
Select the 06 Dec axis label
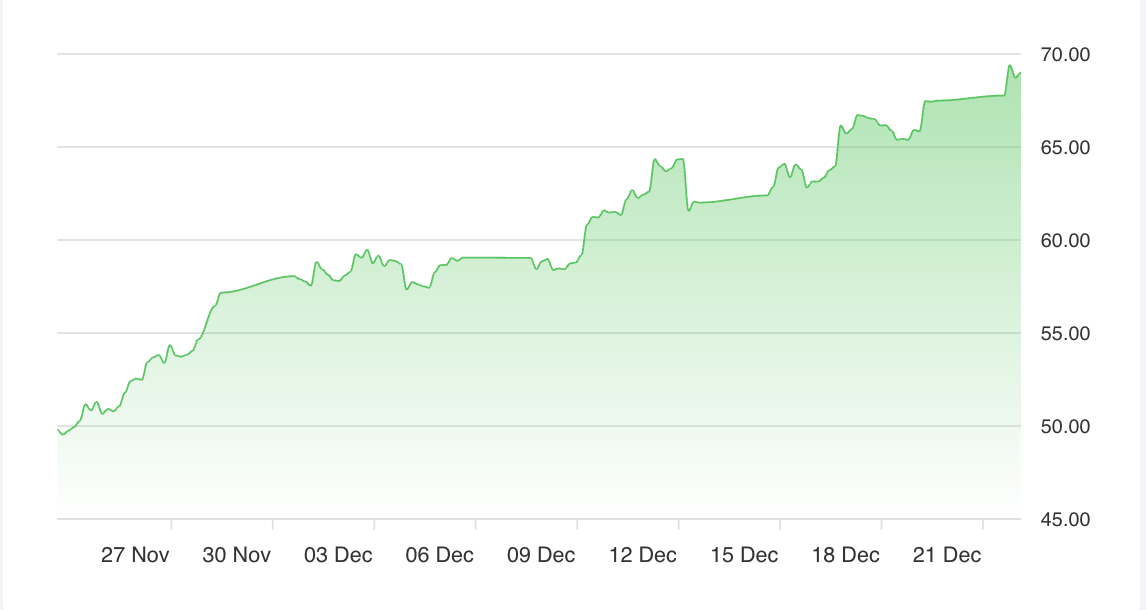tap(440, 555)
